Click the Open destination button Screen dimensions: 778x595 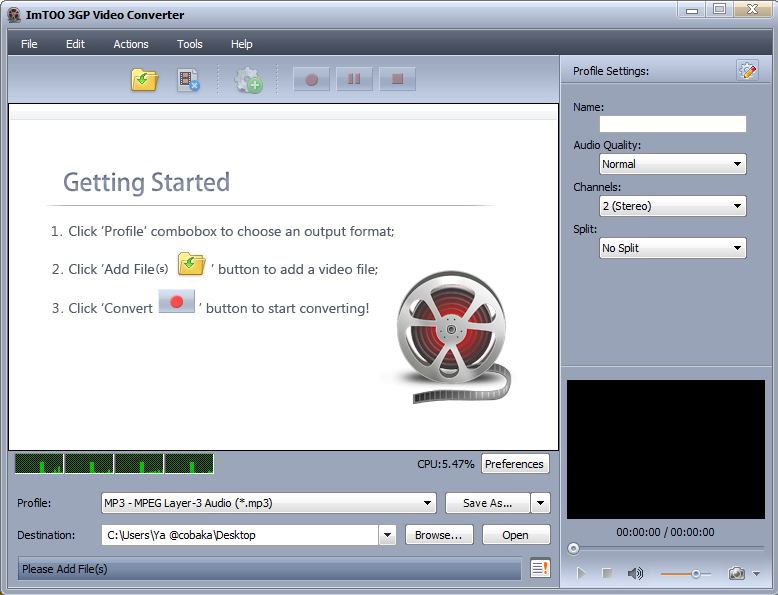(x=516, y=535)
